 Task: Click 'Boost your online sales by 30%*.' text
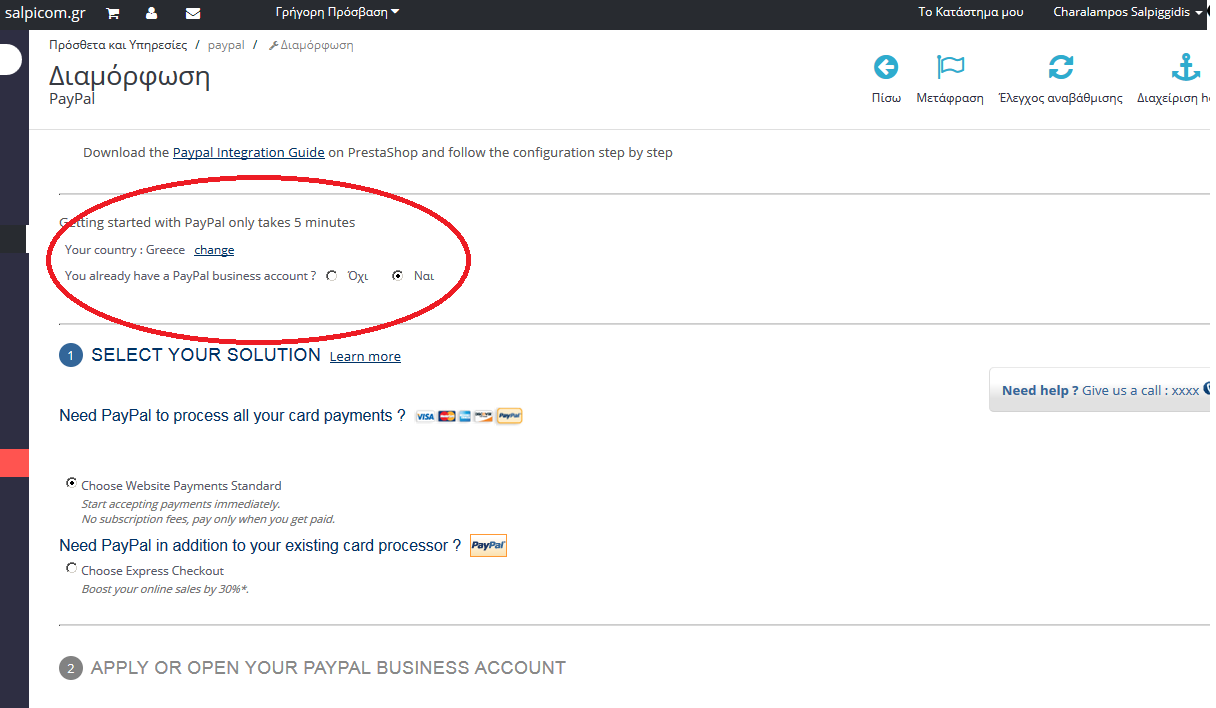point(165,589)
